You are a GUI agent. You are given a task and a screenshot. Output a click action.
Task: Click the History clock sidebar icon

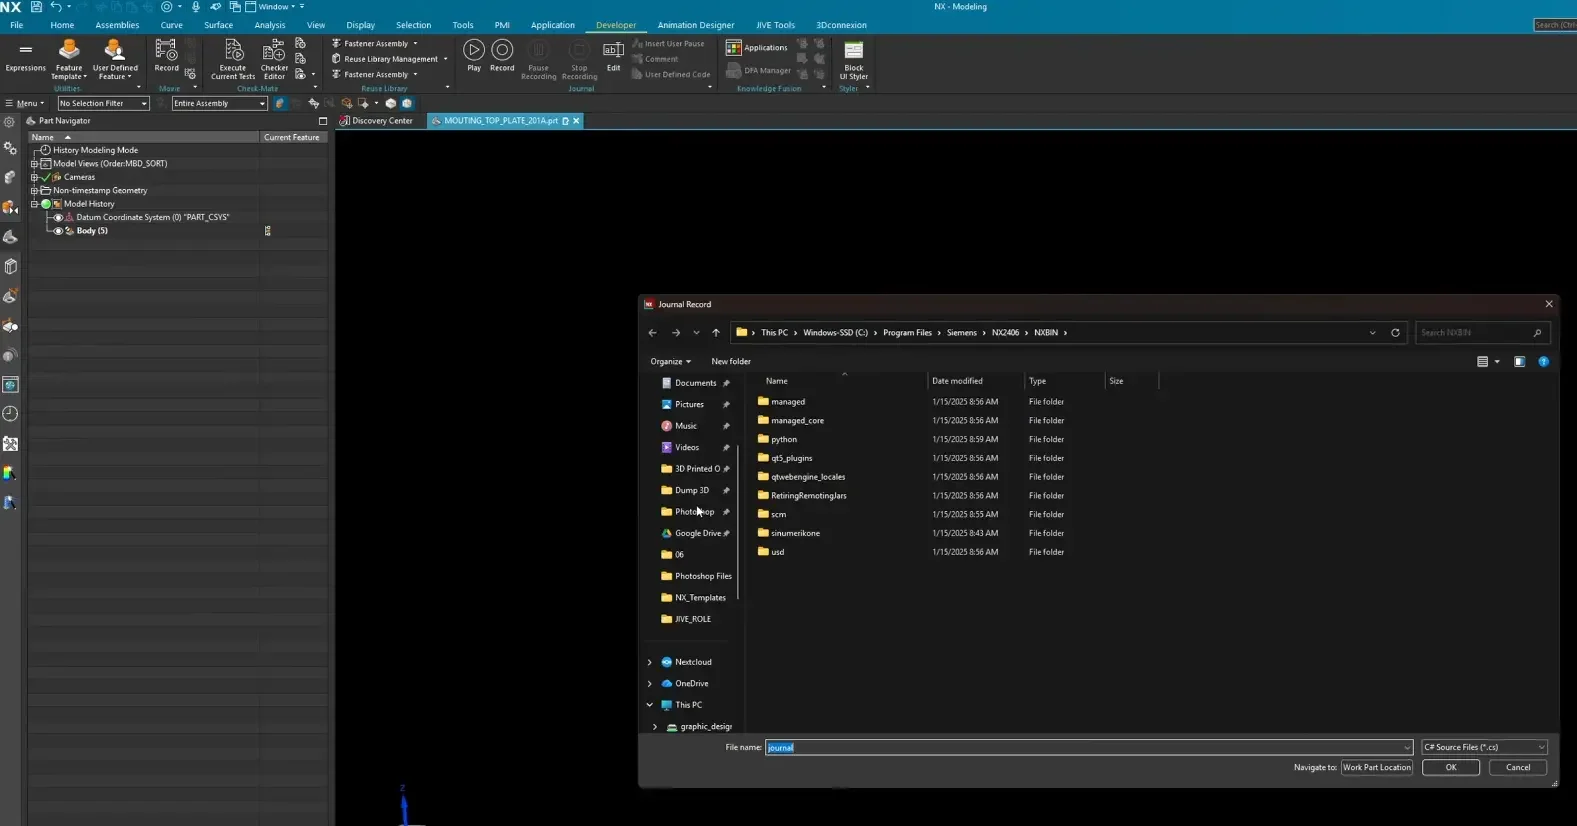10,414
